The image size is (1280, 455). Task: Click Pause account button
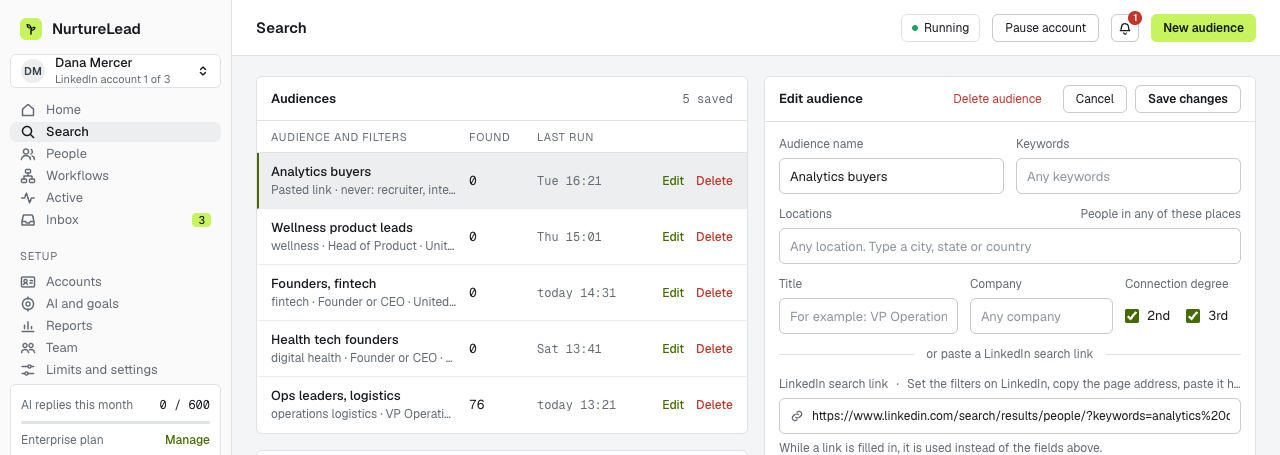coord(1045,28)
